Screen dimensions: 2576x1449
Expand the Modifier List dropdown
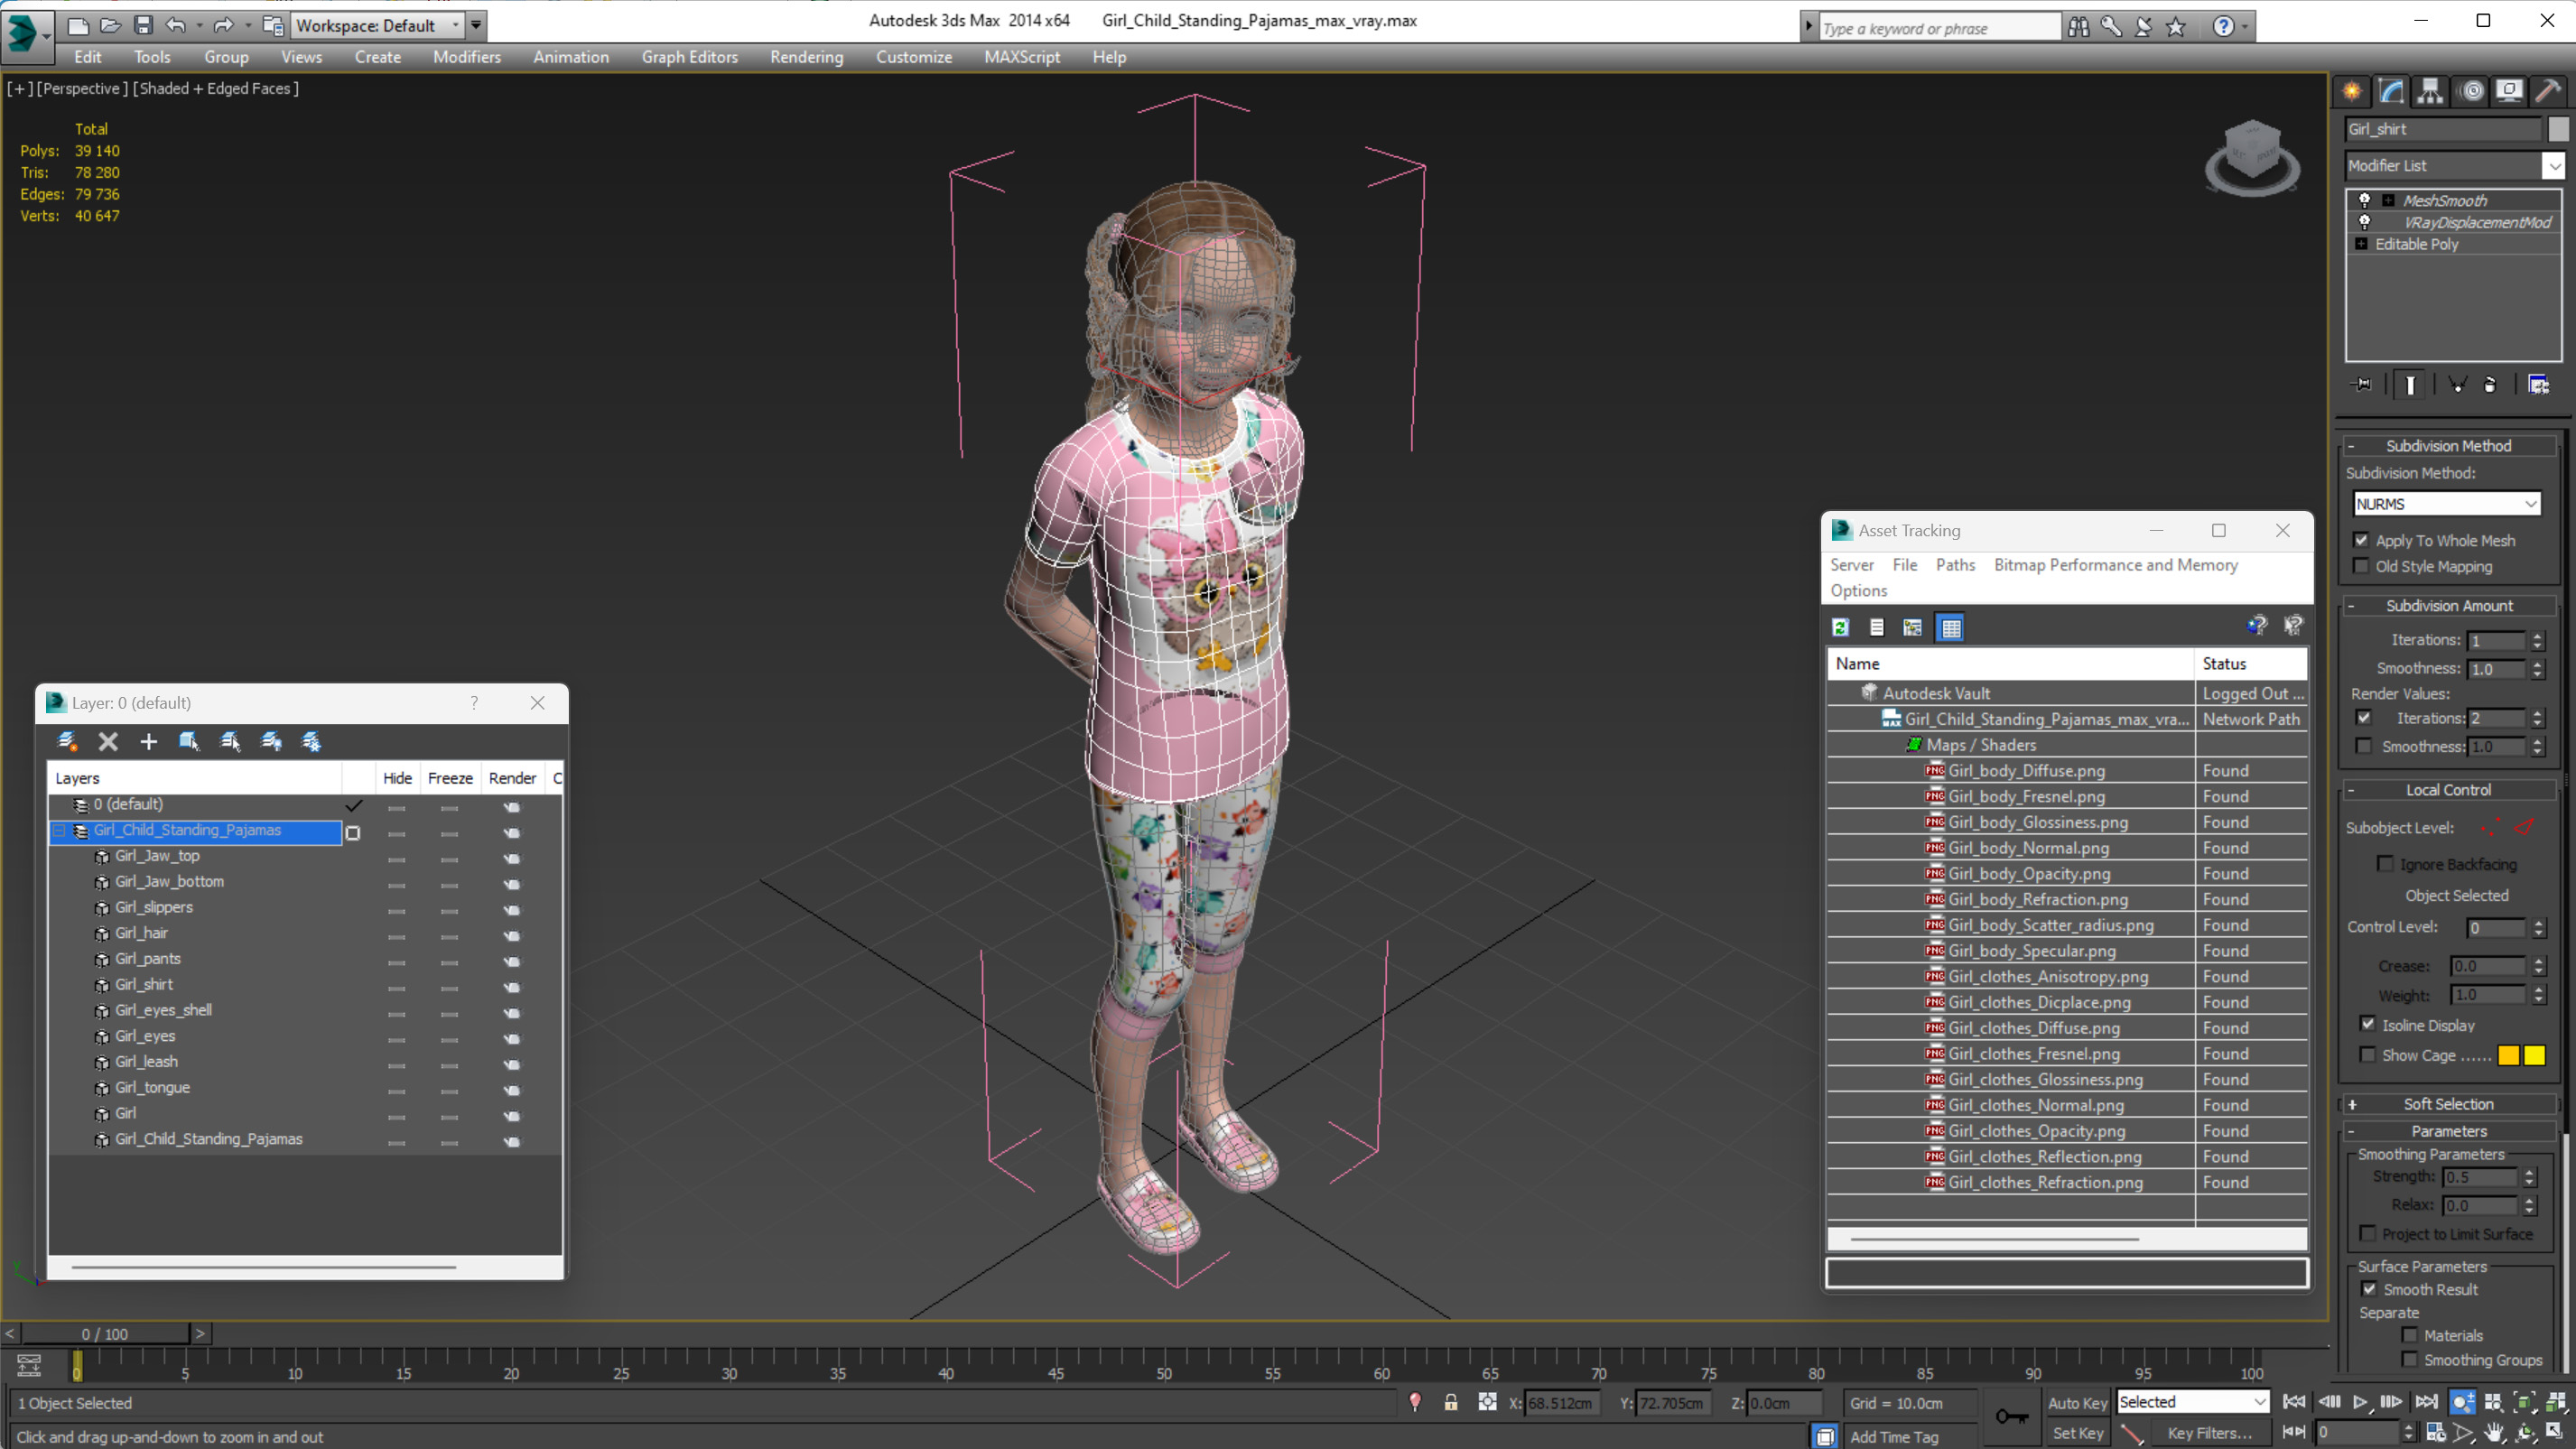click(x=2553, y=165)
